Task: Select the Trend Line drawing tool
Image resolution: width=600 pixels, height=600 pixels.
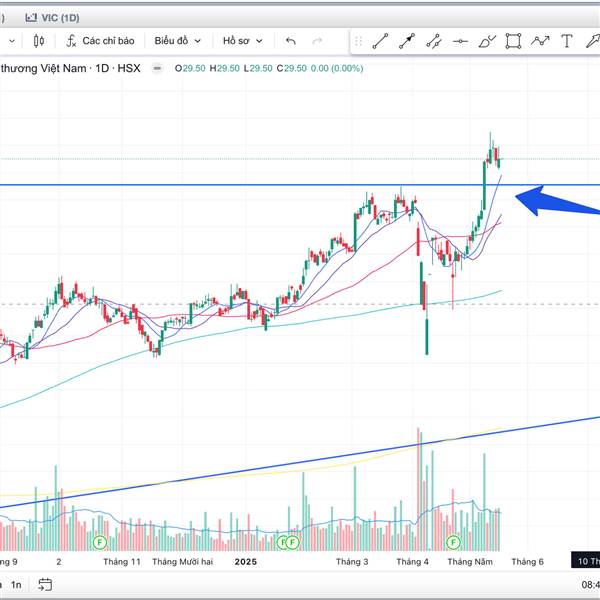Action: click(380, 41)
